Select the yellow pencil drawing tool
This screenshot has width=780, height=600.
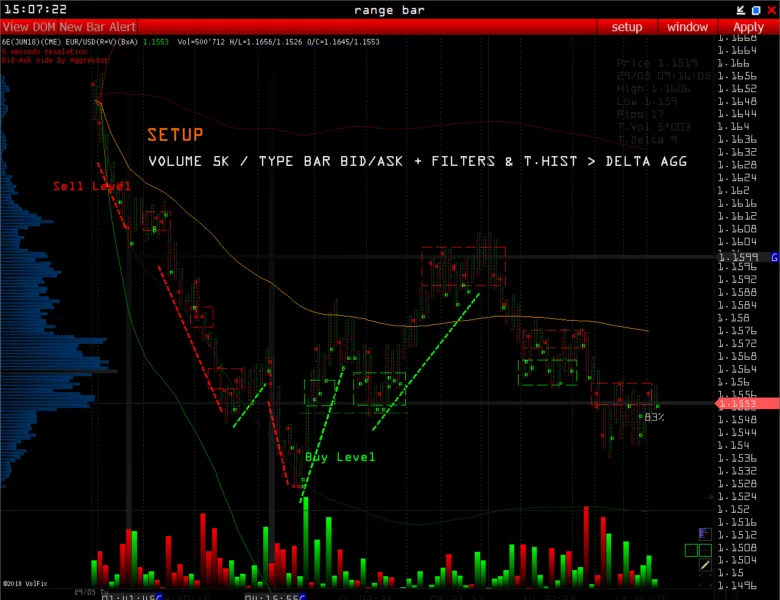[705, 565]
